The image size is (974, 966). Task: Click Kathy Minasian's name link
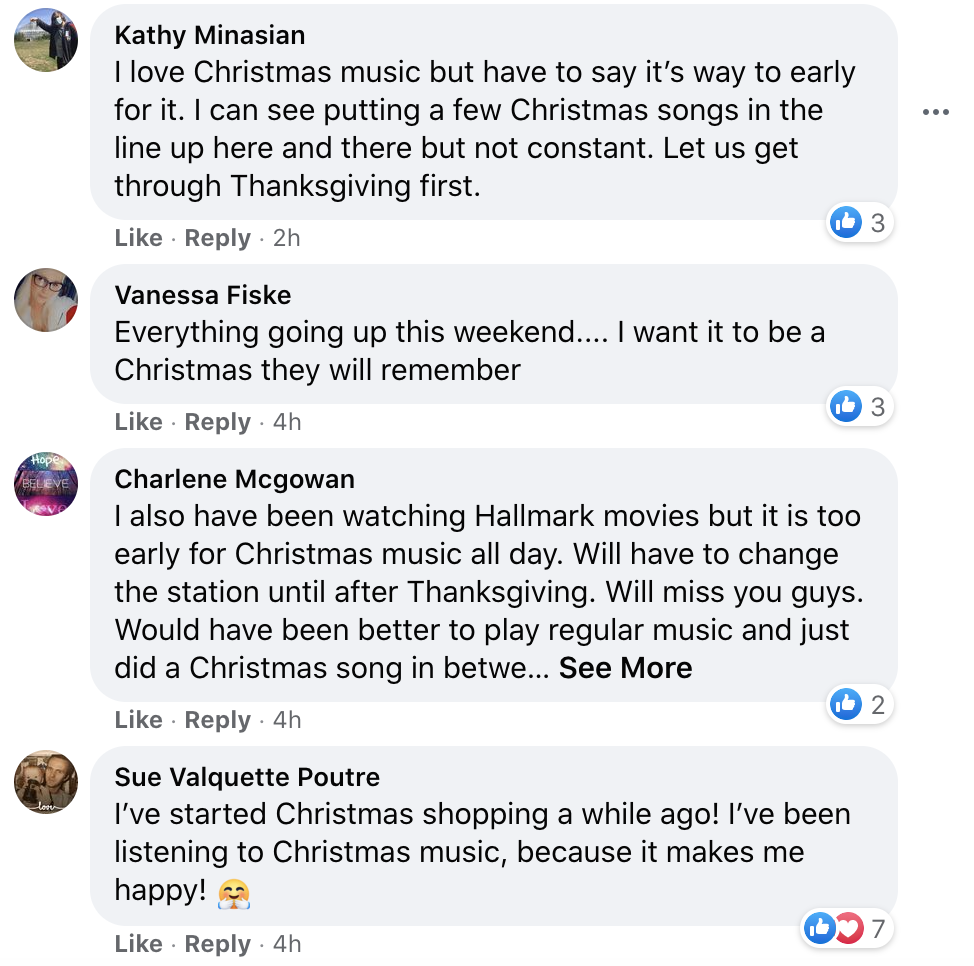coord(210,35)
